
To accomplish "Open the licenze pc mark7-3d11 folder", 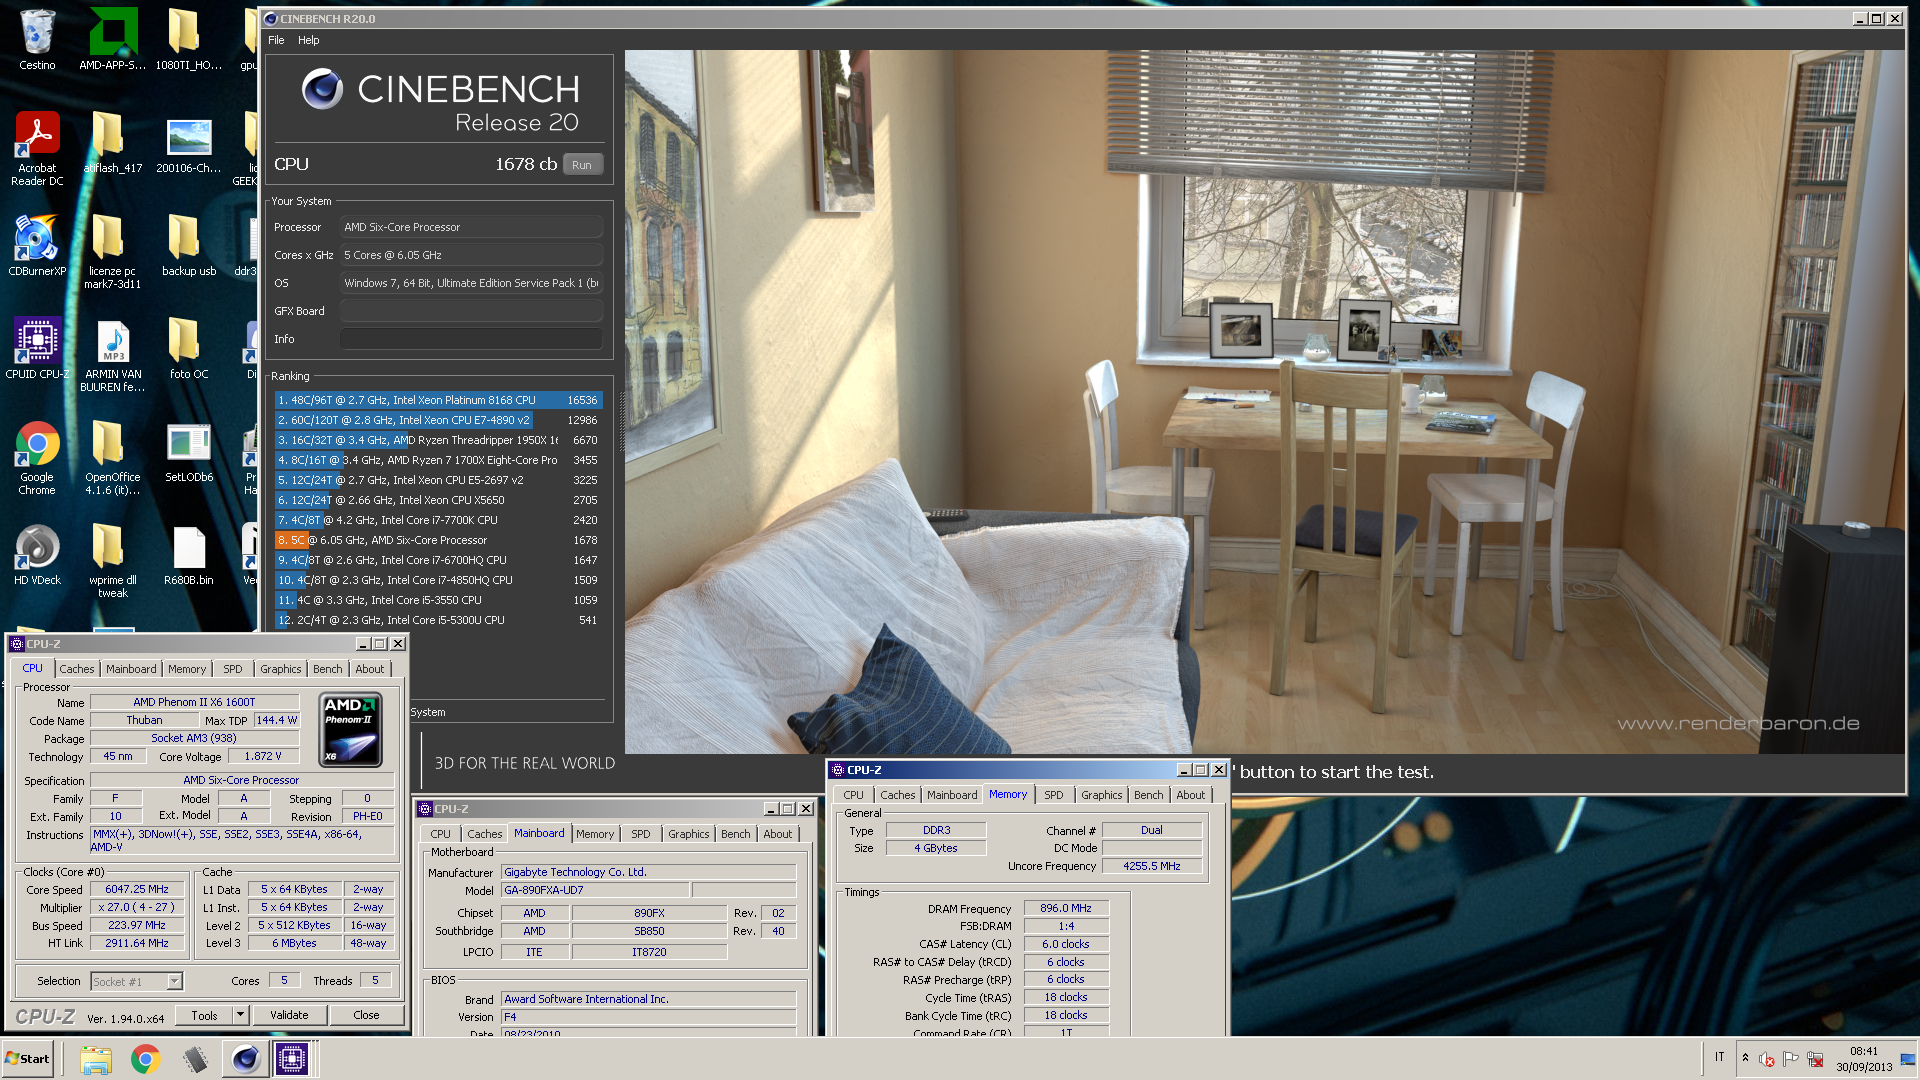I will pos(113,252).
